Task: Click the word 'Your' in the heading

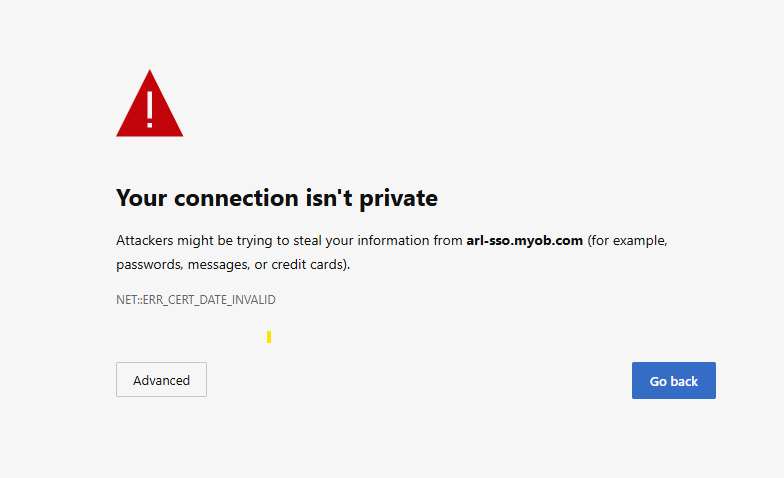Action: click(x=142, y=198)
